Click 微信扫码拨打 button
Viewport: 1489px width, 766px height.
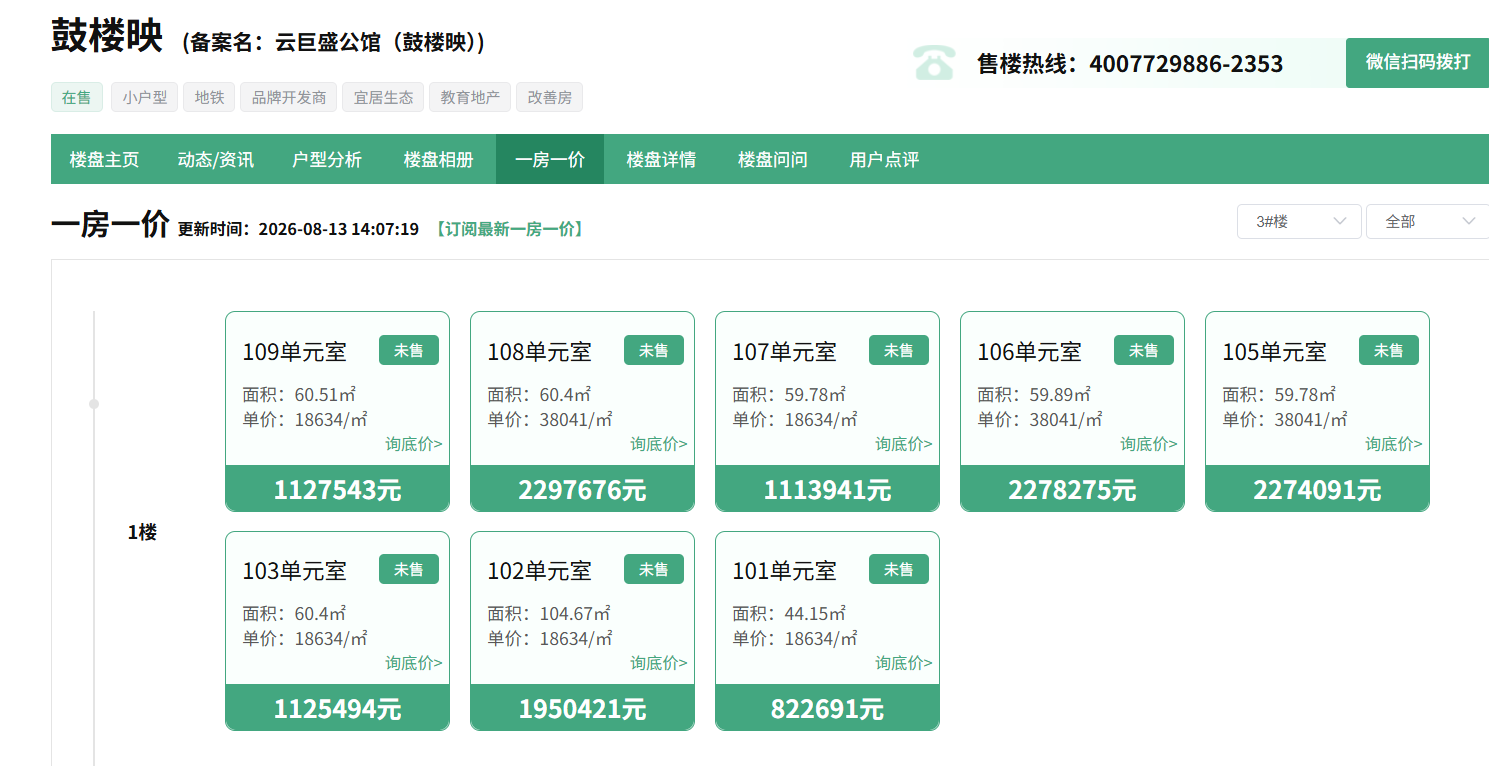point(1417,63)
